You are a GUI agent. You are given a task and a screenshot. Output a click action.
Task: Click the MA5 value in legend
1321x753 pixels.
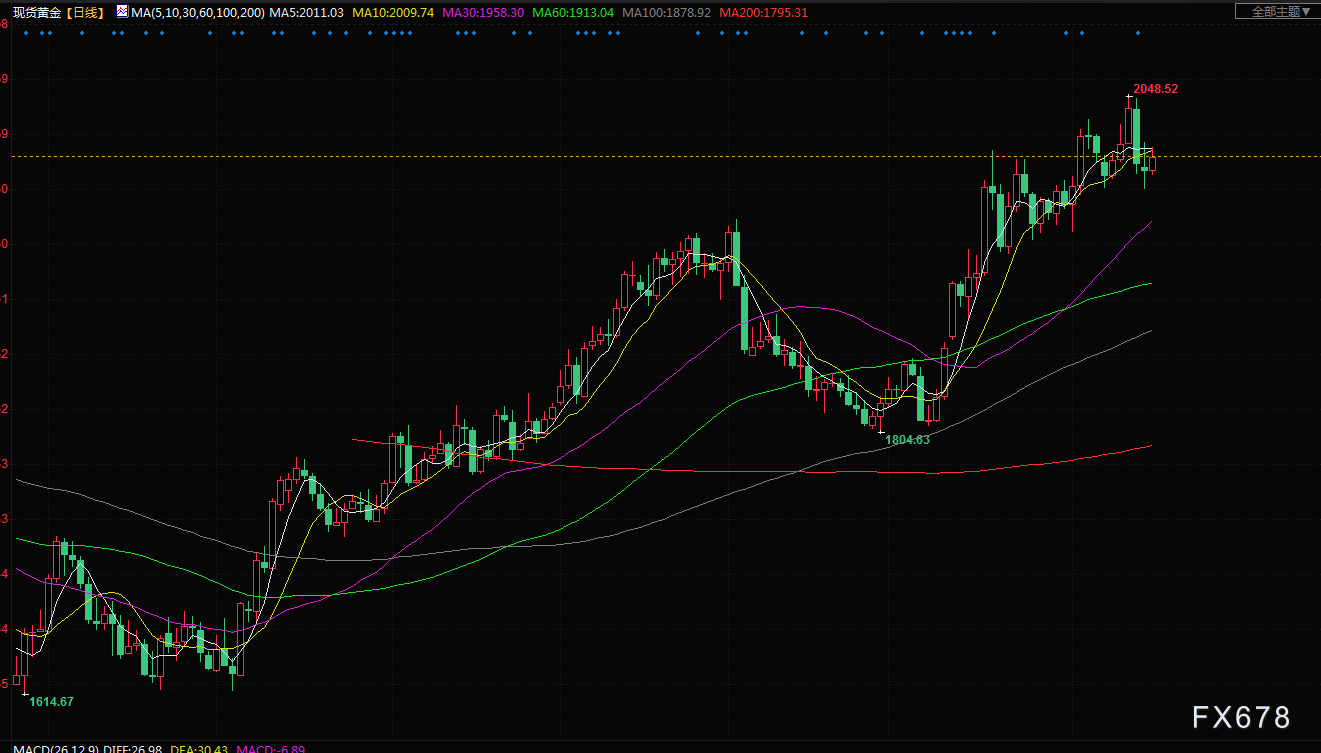tap(307, 13)
